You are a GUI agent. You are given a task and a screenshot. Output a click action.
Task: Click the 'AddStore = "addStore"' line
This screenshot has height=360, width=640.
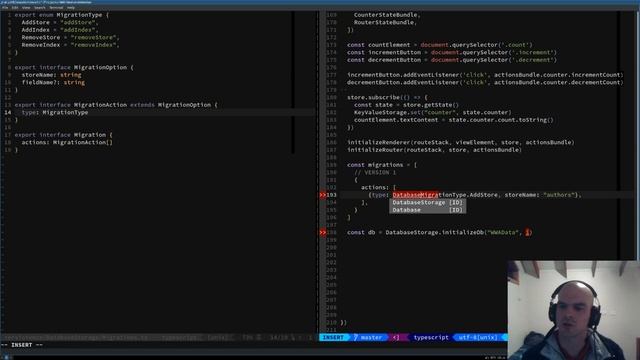click(60, 22)
